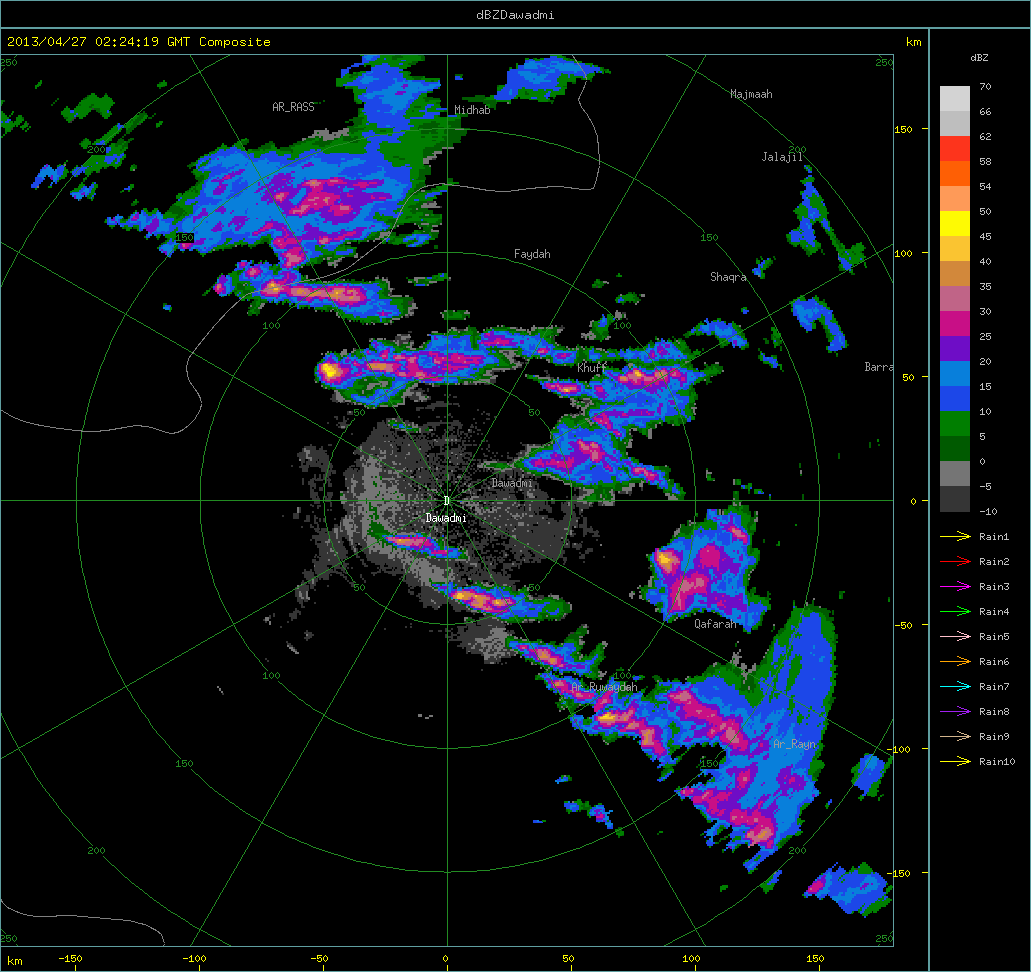
Task: Click the dBZ heading above the color scale
Action: click(979, 58)
